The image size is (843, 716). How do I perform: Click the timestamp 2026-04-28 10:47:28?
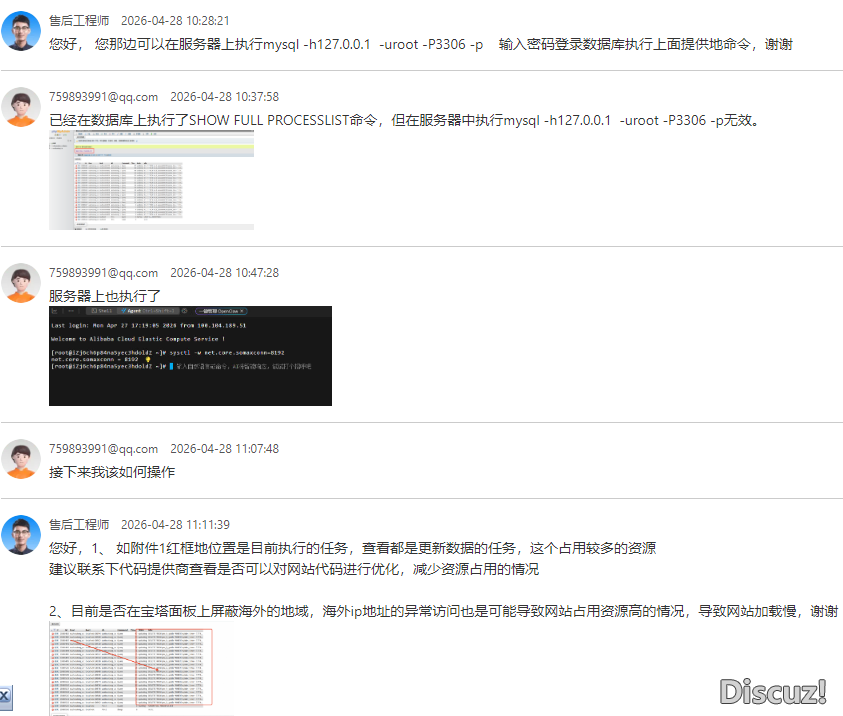tap(224, 273)
